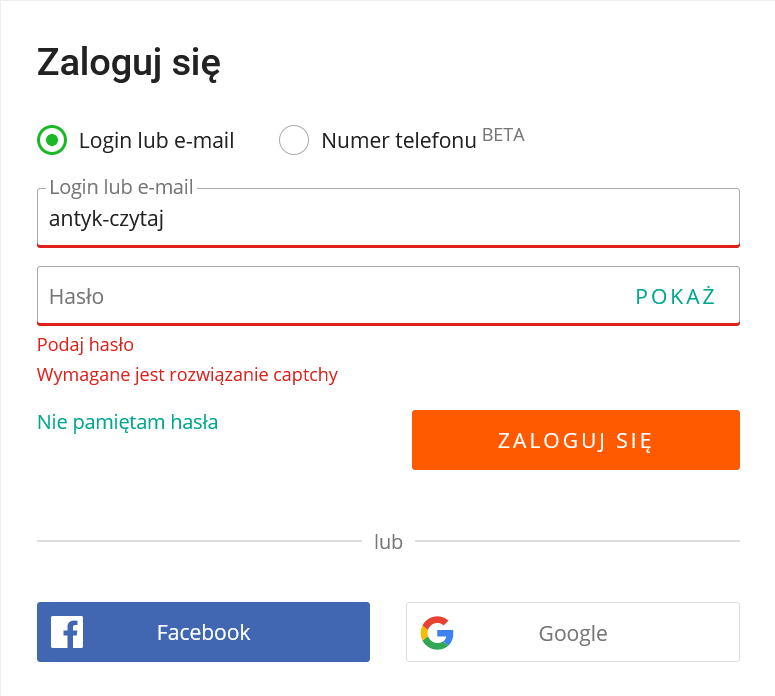Show password with the POKAŻ toggle
This screenshot has height=696, width=775.
(x=676, y=296)
